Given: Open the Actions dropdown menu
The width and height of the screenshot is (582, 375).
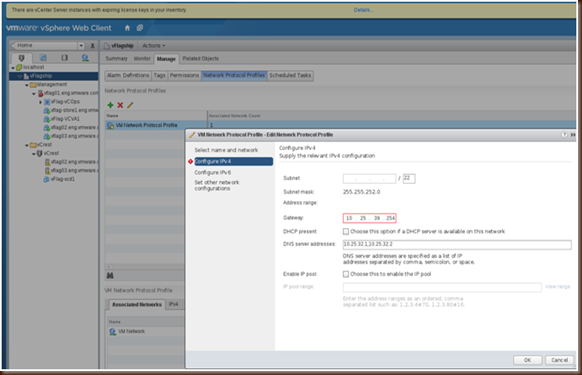Looking at the screenshot, I should tap(154, 46).
